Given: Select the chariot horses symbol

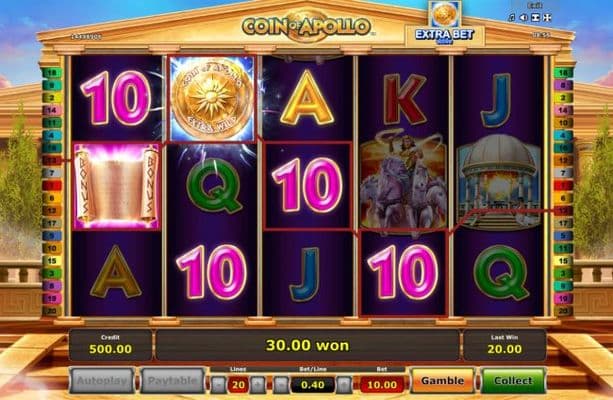Looking at the screenshot, I should [403, 184].
